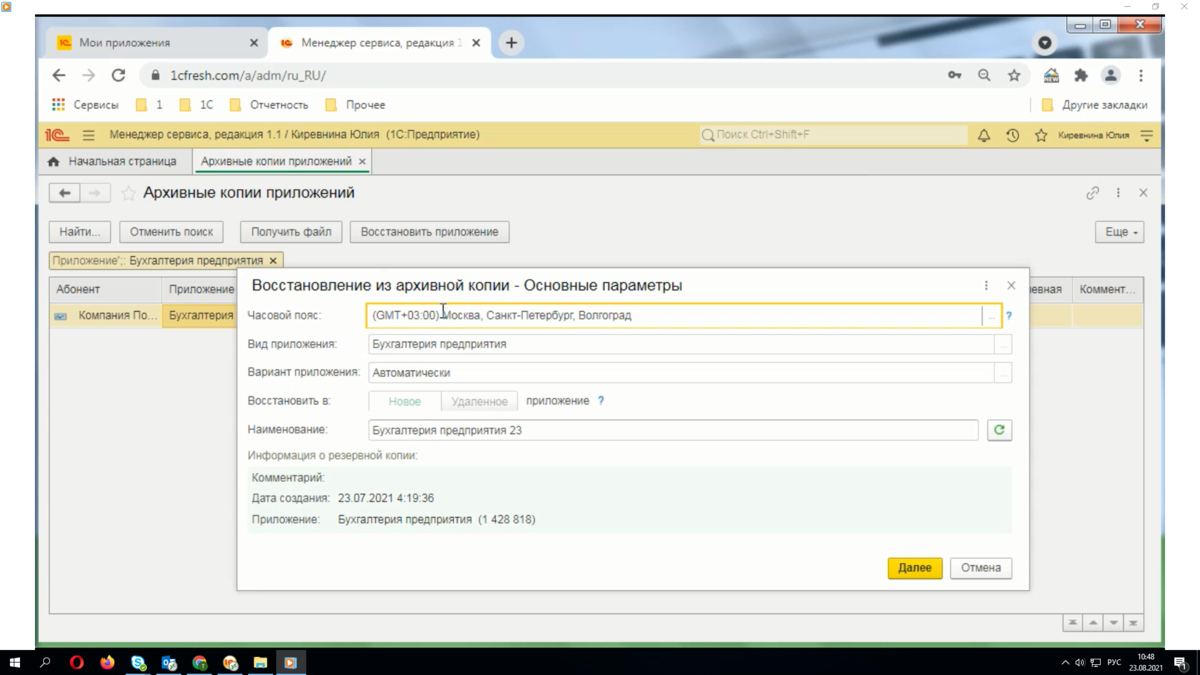Open the Вариант приложения selection button
This screenshot has height=675, width=1200.
[1003, 373]
